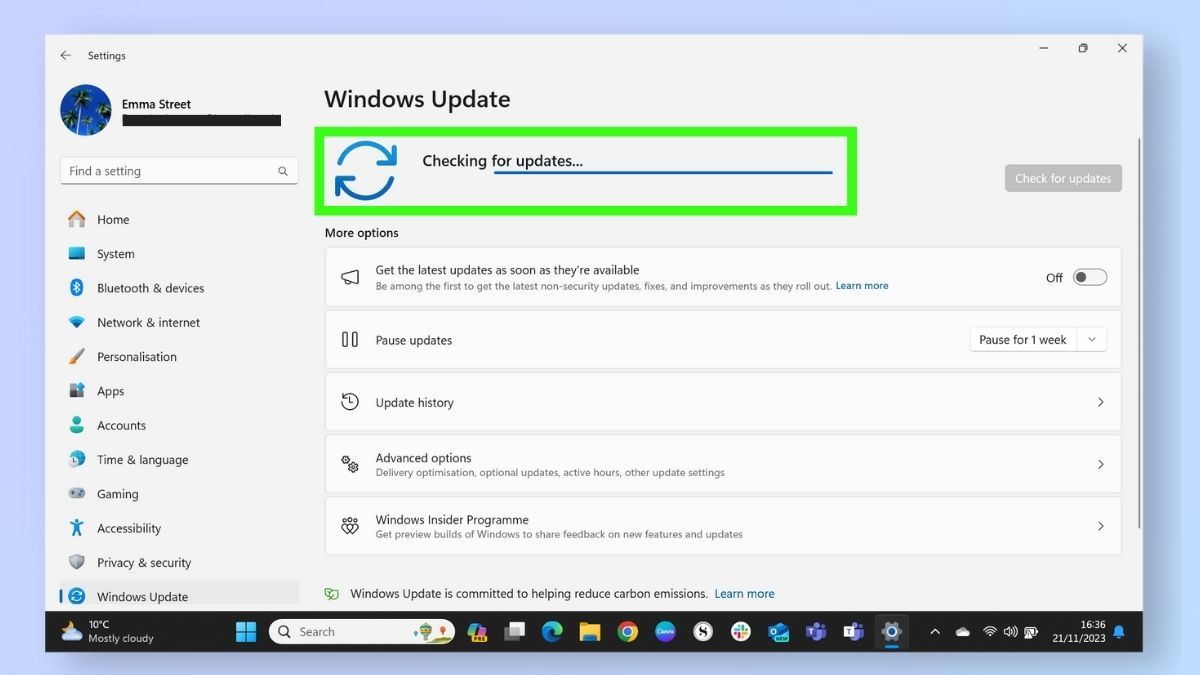Screen dimensions: 1200x675
Task: Click inside the Find a setting box
Action: (170, 170)
